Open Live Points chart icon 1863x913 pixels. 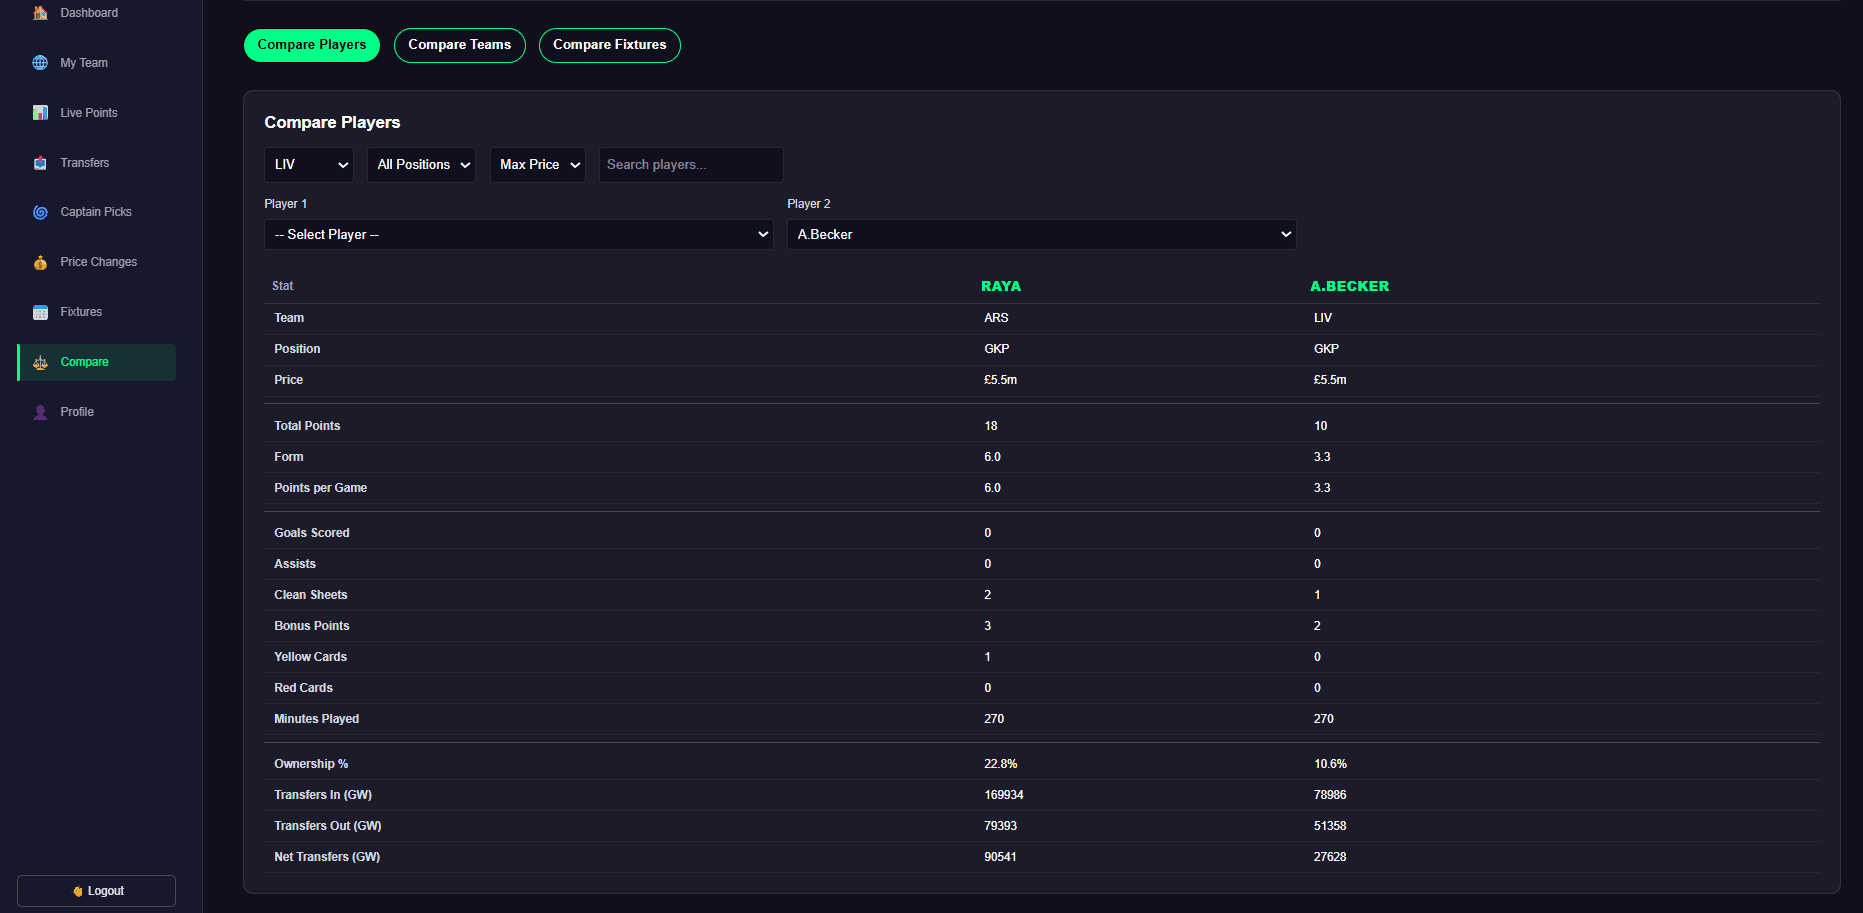click(x=40, y=113)
